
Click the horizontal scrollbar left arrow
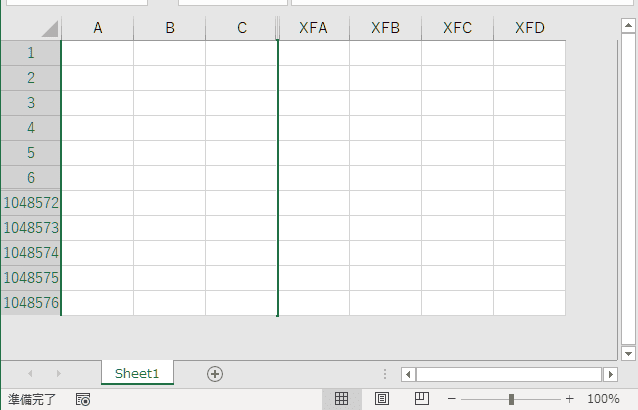coord(408,374)
